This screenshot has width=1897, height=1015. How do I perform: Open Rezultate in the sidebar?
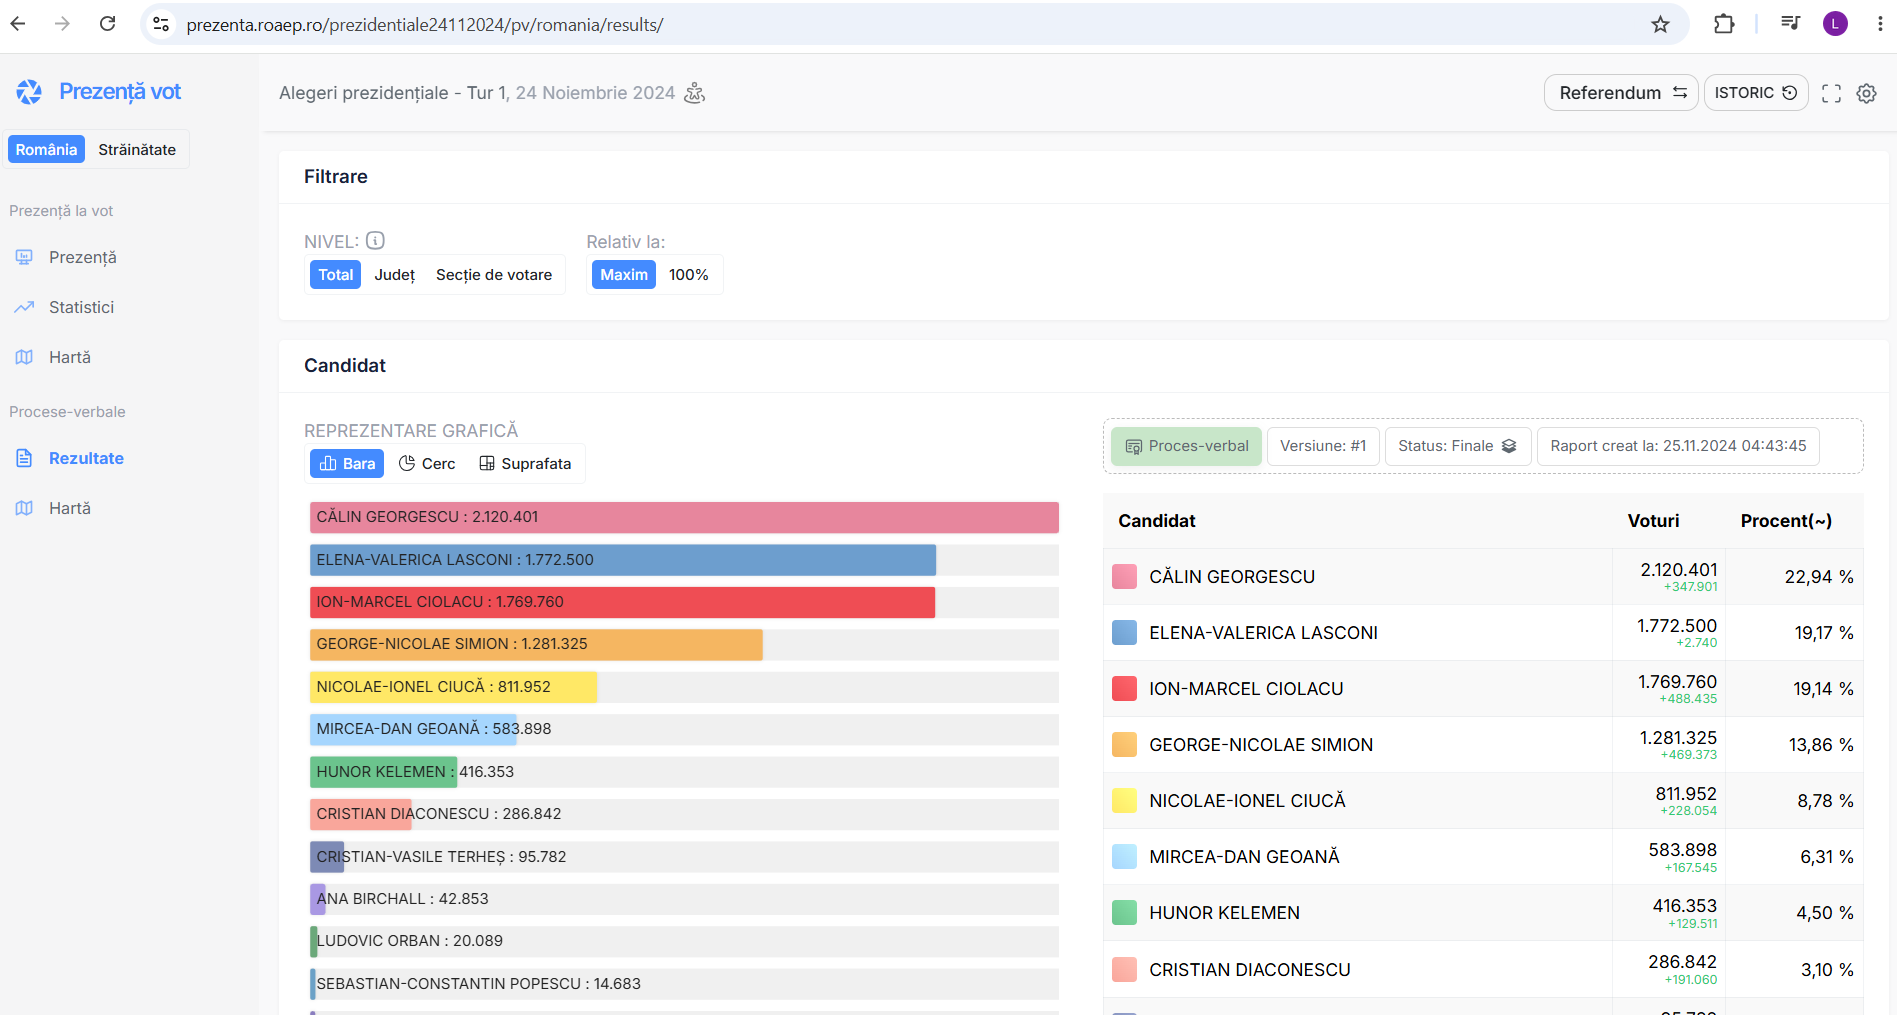click(86, 458)
